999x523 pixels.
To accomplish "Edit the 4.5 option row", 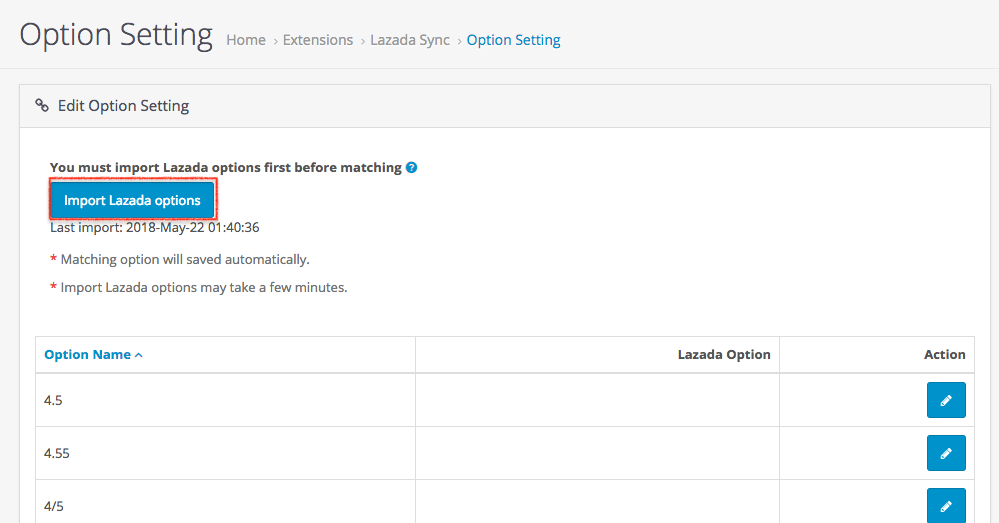I will 945,400.
